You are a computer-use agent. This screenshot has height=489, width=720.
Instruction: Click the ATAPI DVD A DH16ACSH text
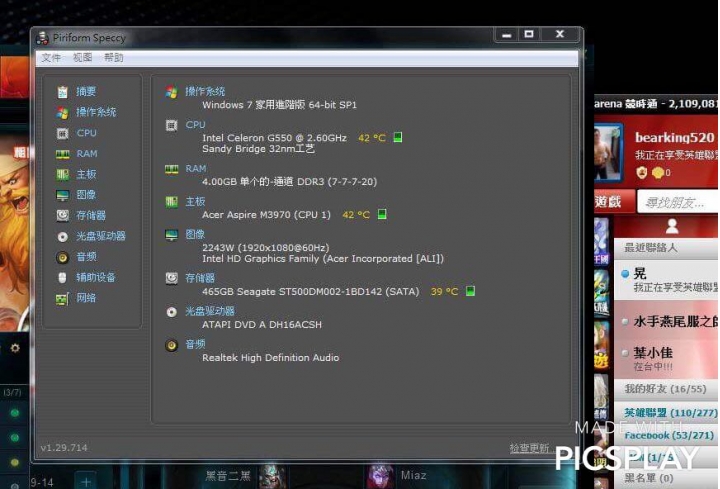[262, 325]
